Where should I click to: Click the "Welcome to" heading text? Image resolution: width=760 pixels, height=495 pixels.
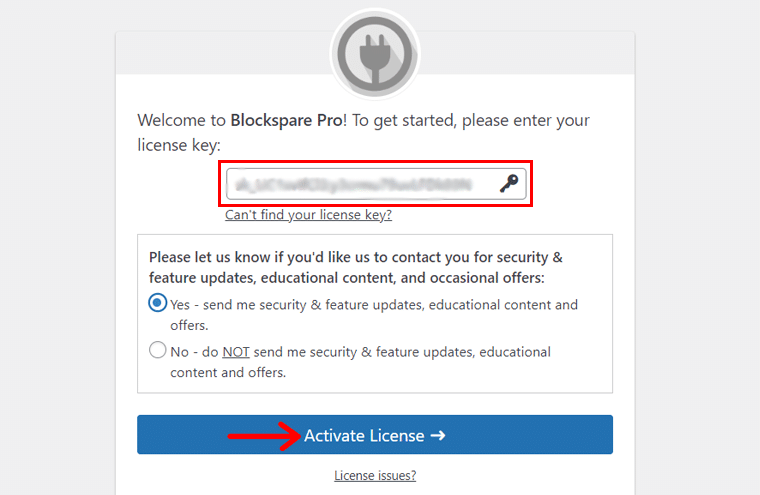[182, 120]
